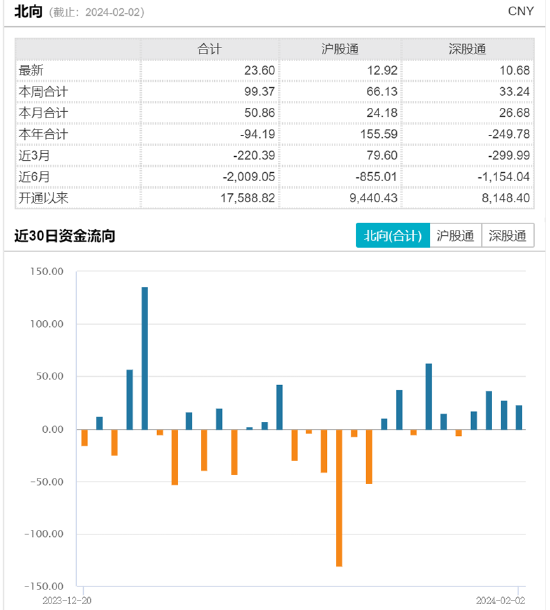Click the value 23.60
The width and height of the screenshot is (550, 610).
click(259, 70)
